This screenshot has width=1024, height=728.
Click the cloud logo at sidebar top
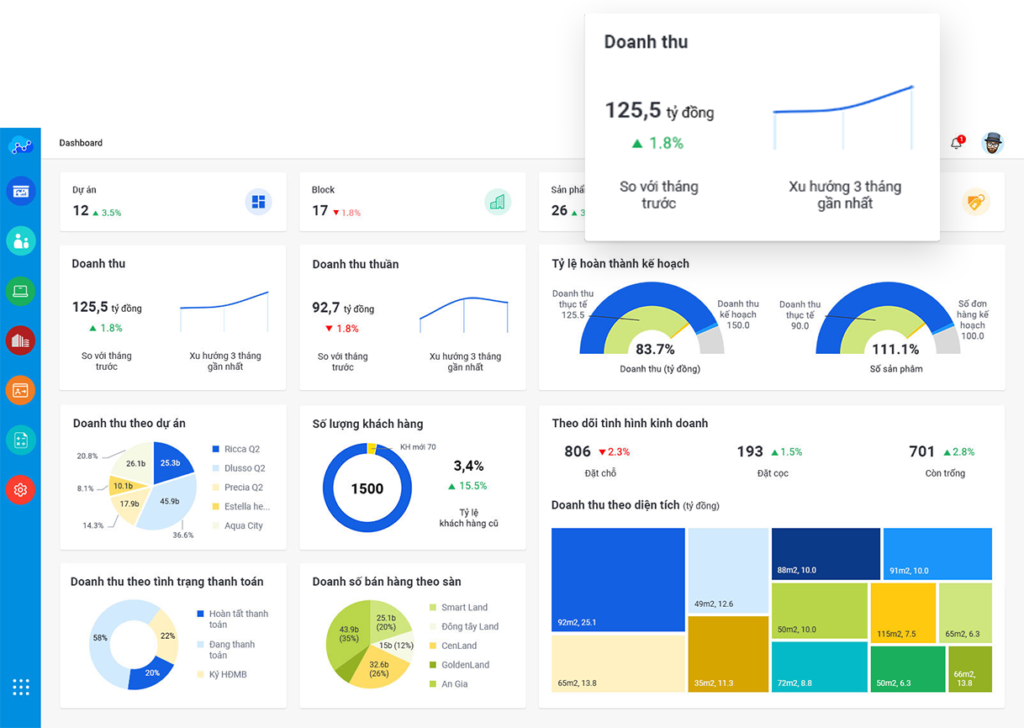pos(20,146)
